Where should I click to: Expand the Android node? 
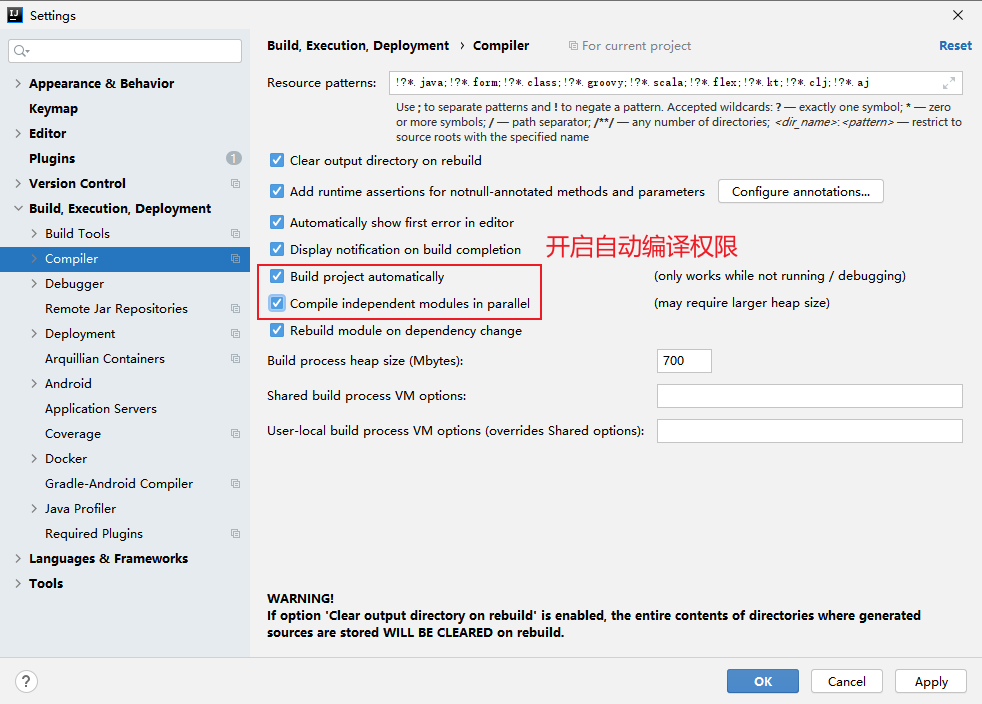click(x=34, y=383)
